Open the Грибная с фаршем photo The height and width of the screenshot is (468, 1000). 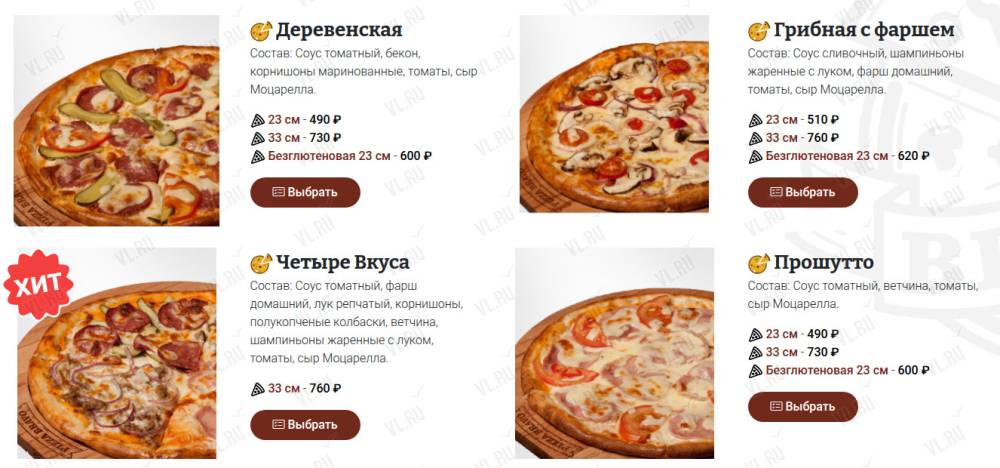[614, 114]
